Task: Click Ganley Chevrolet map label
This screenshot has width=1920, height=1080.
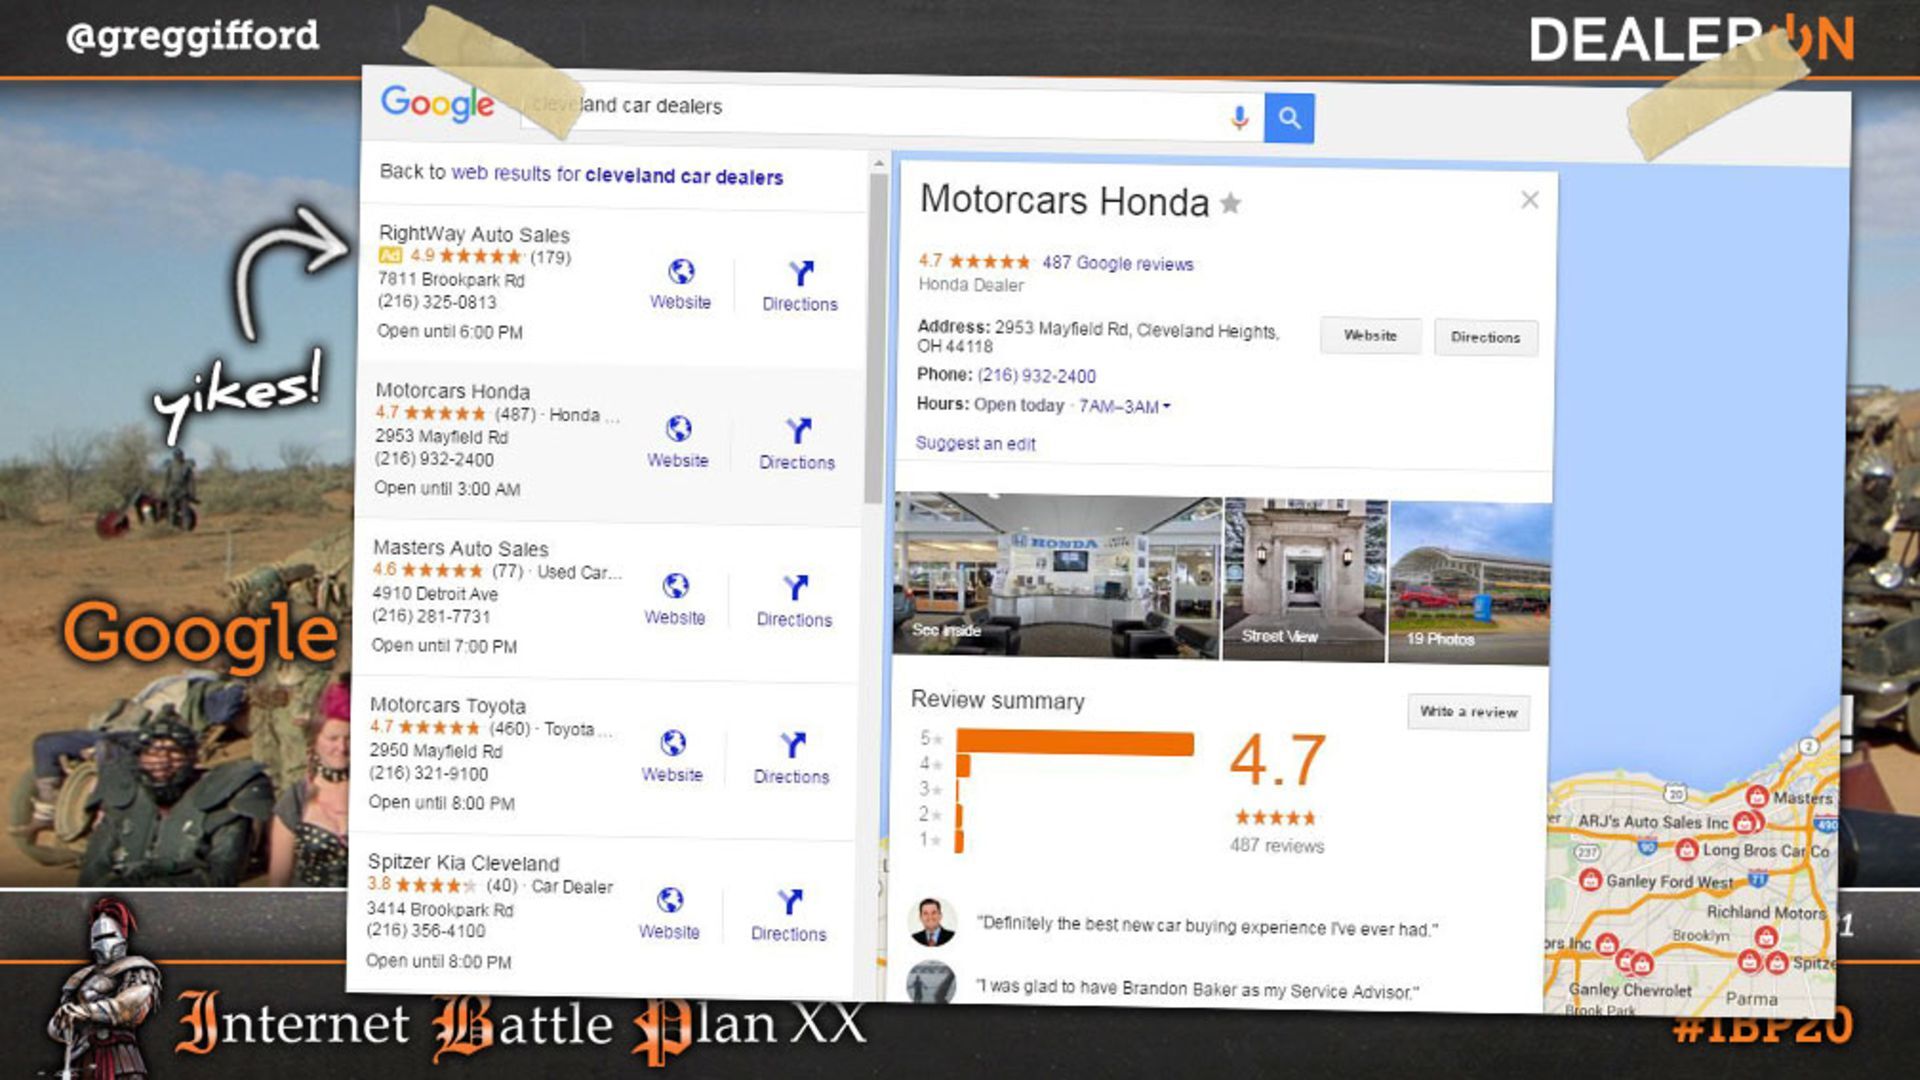Action: [x=1630, y=990]
